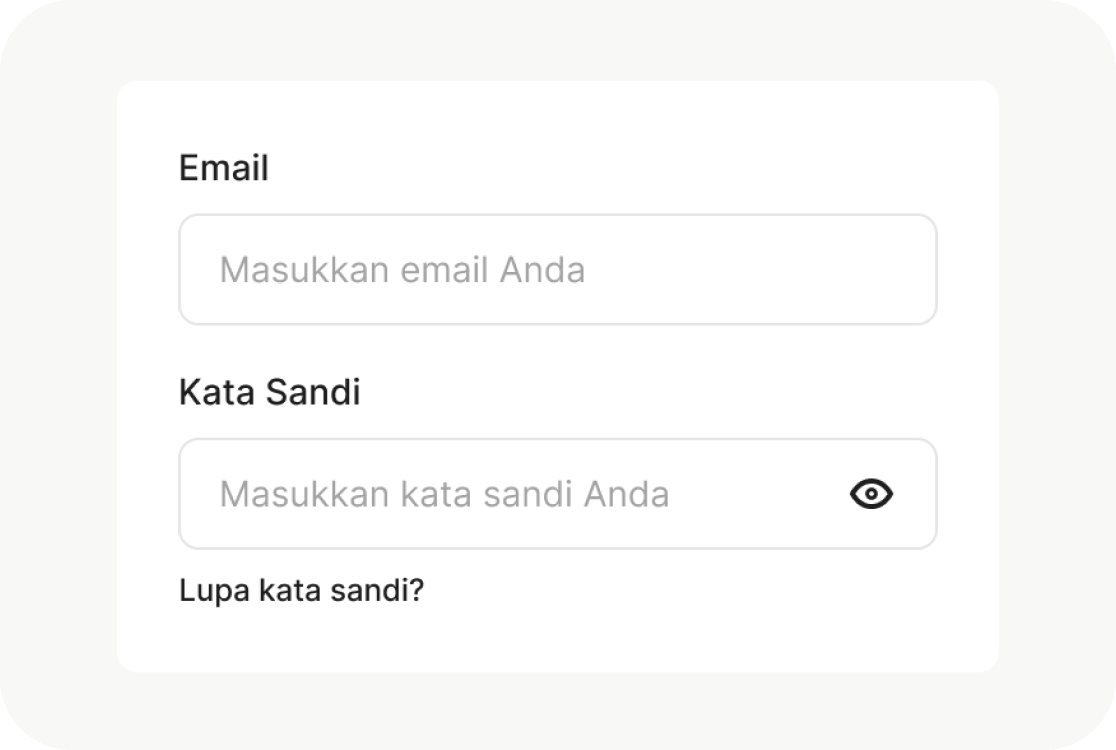Click the 'Kata Sandi' field label

click(269, 392)
